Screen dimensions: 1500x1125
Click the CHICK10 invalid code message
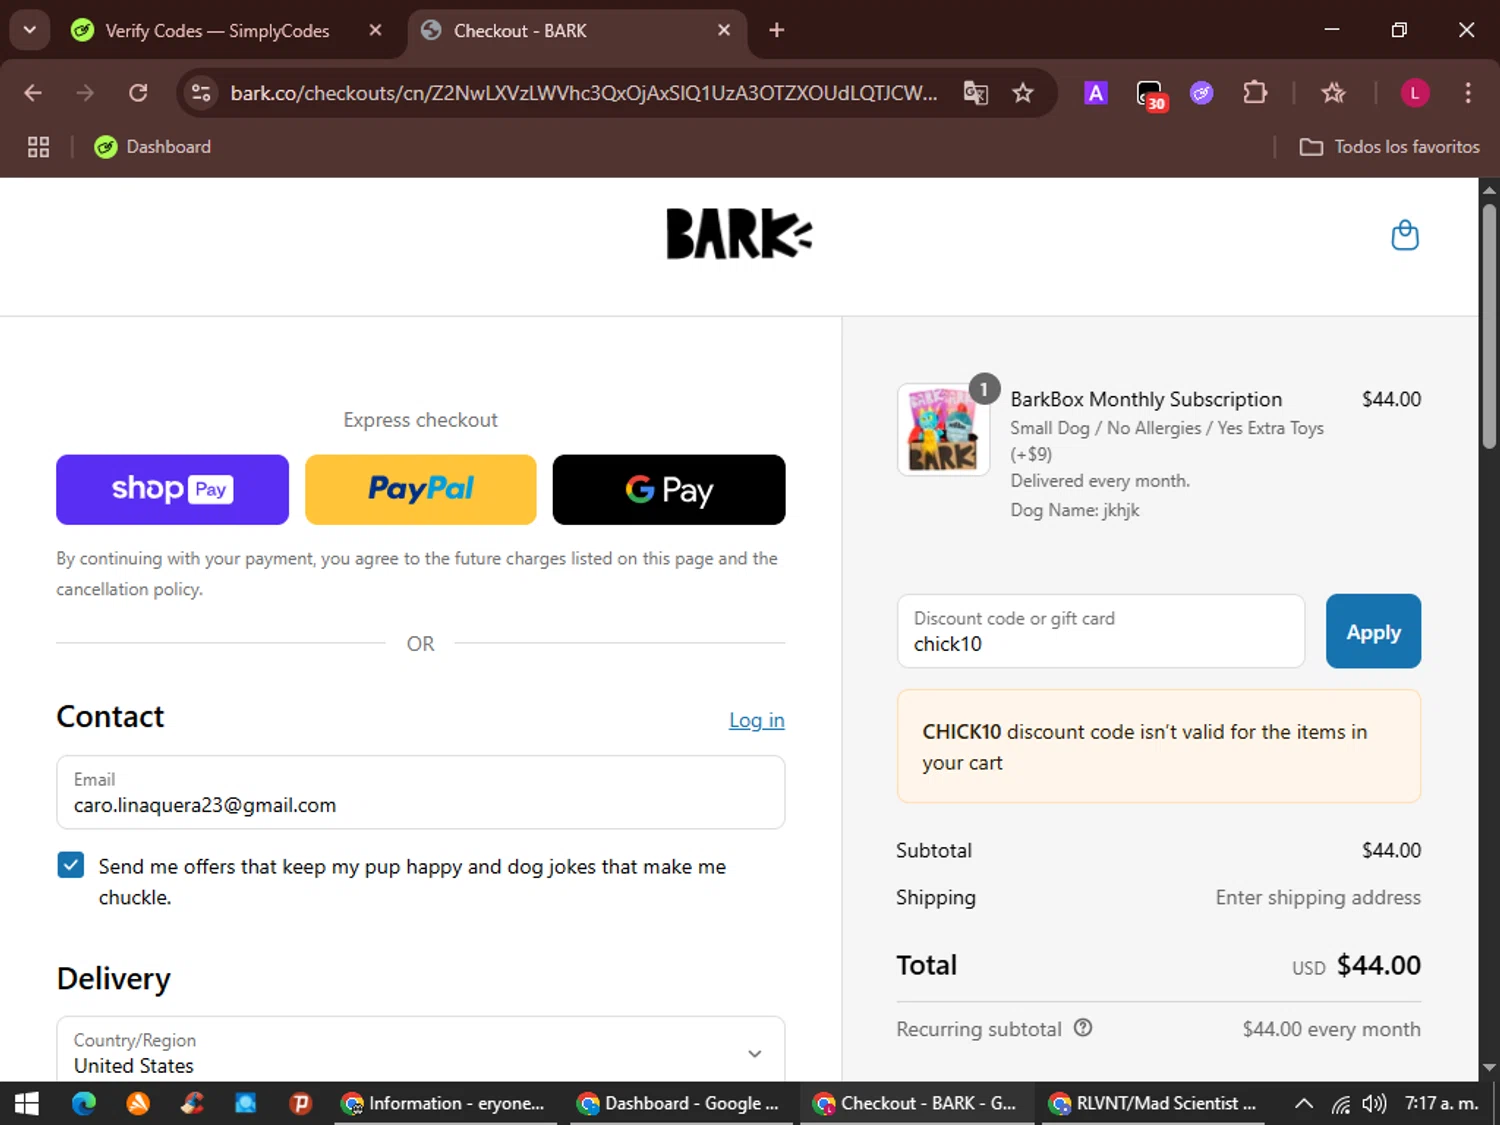1159,746
